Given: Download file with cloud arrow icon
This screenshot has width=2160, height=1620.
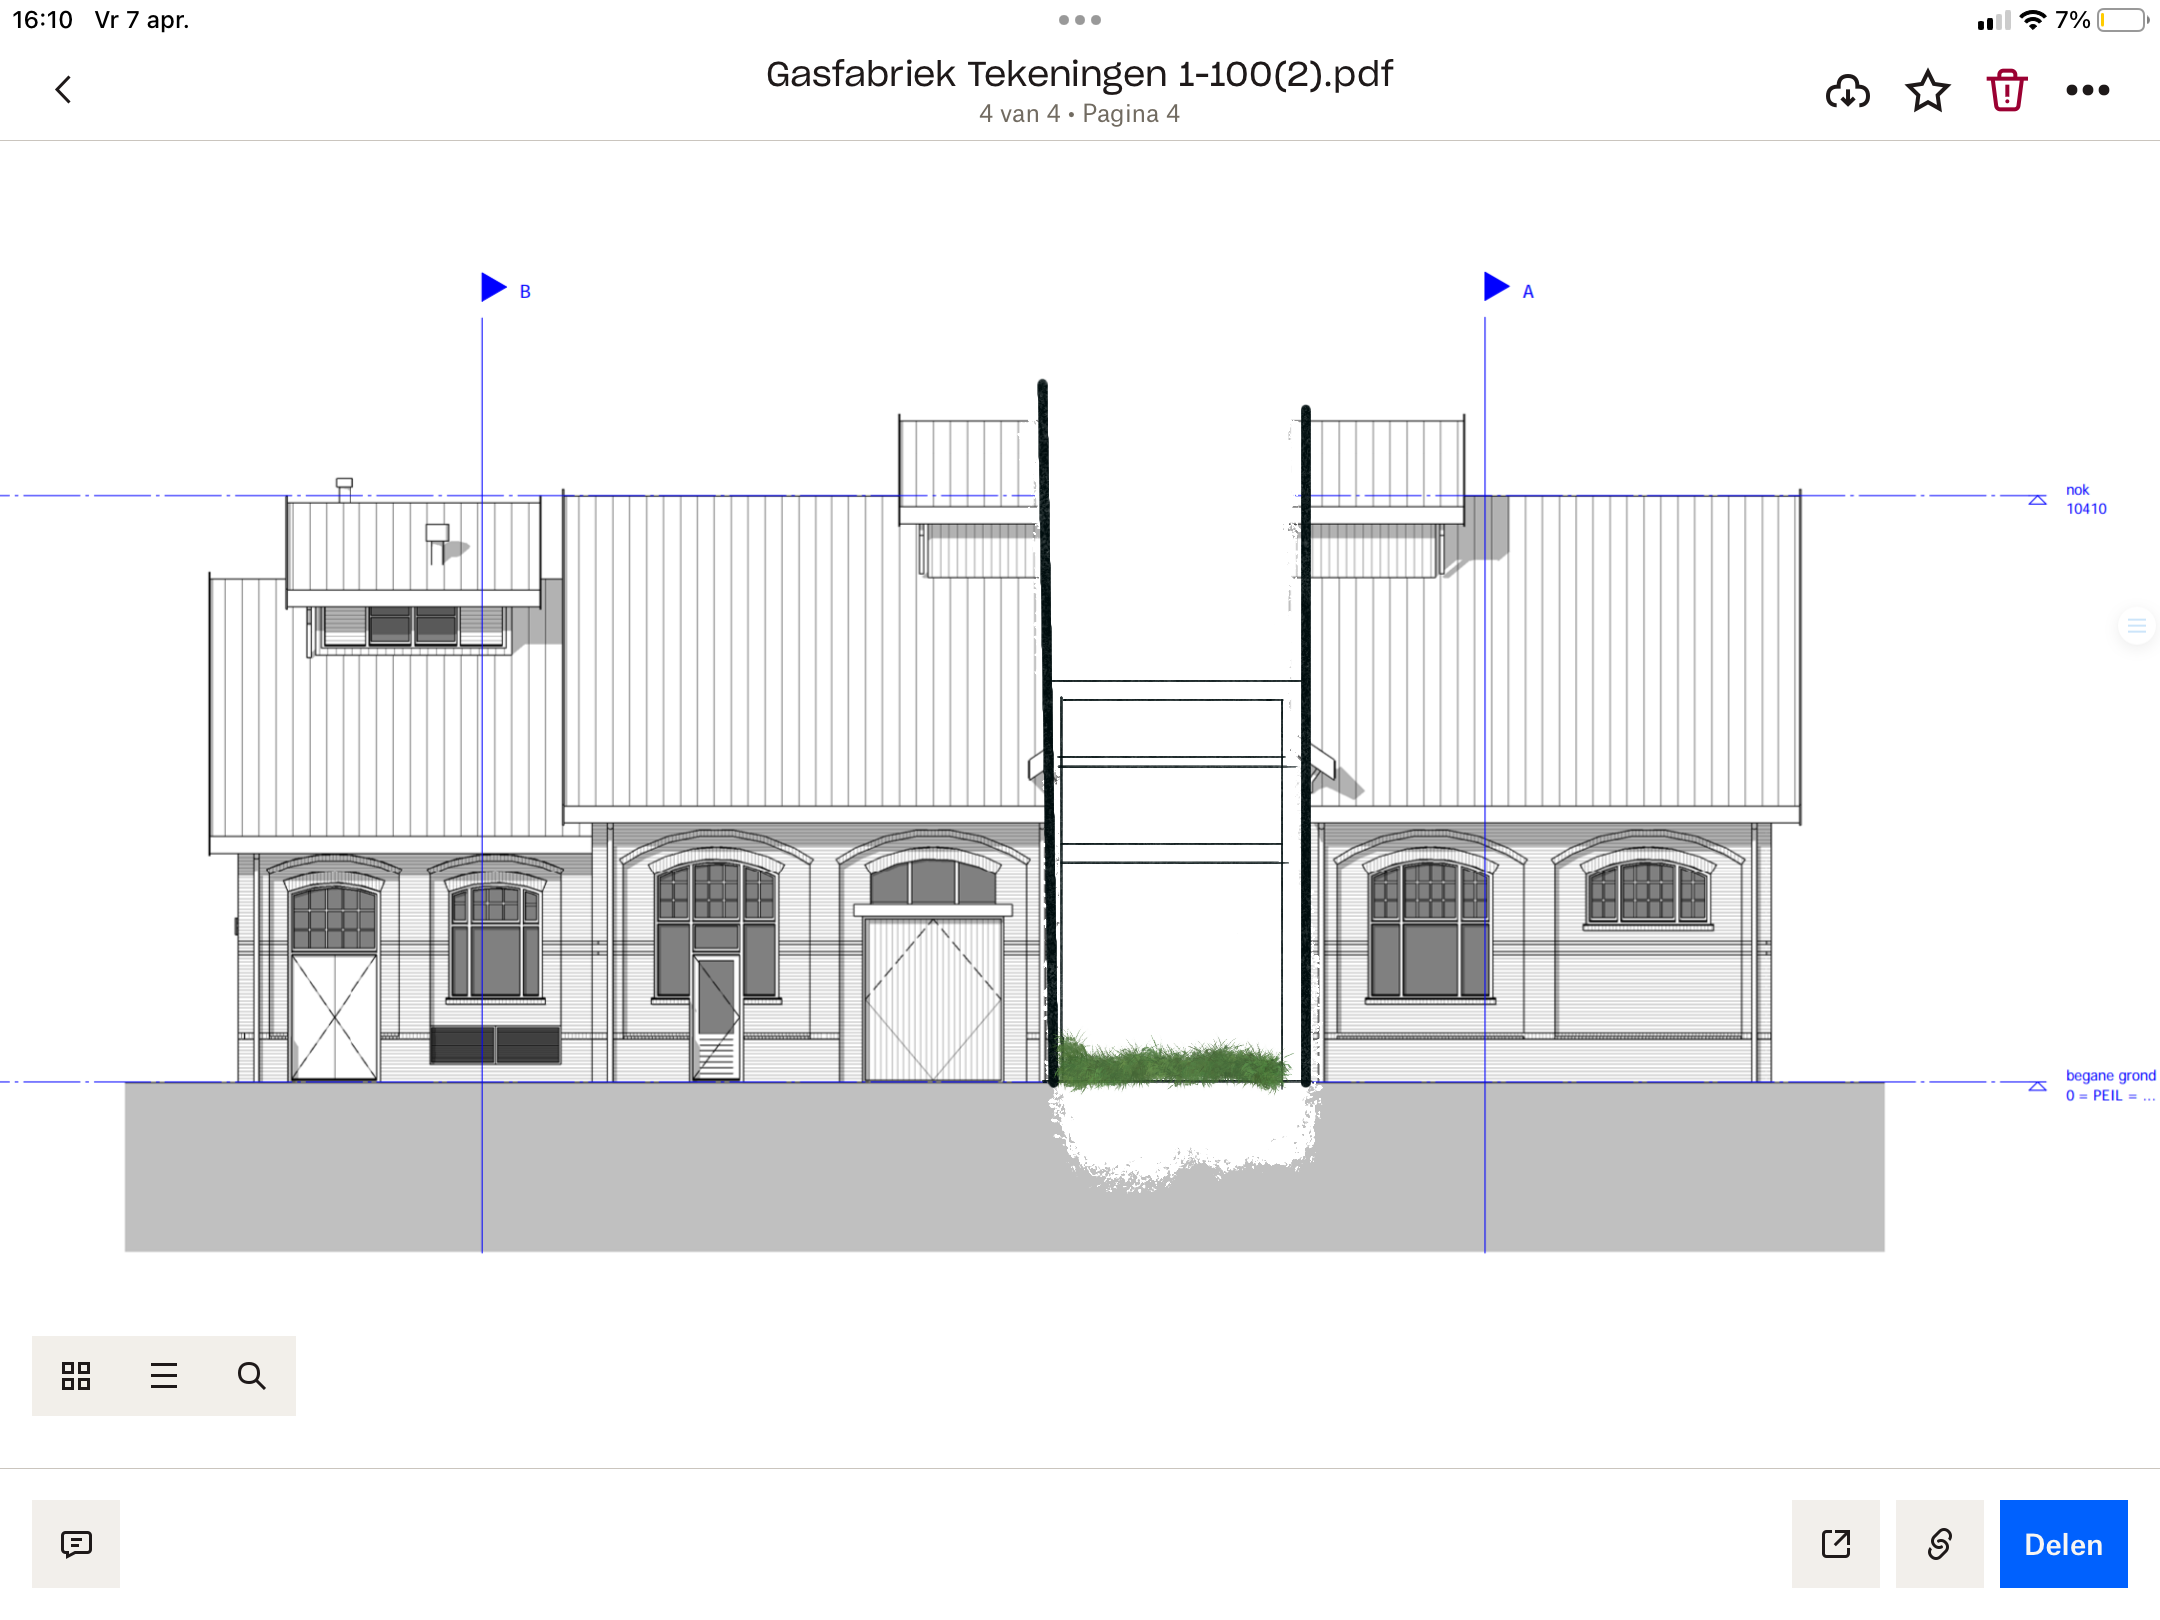Looking at the screenshot, I should pos(1847,91).
